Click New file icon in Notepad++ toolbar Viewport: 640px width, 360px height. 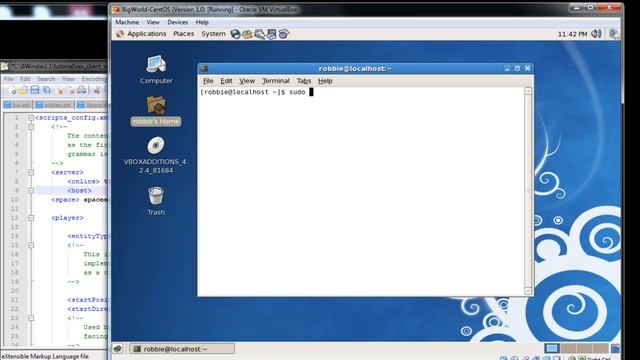pos(13,90)
